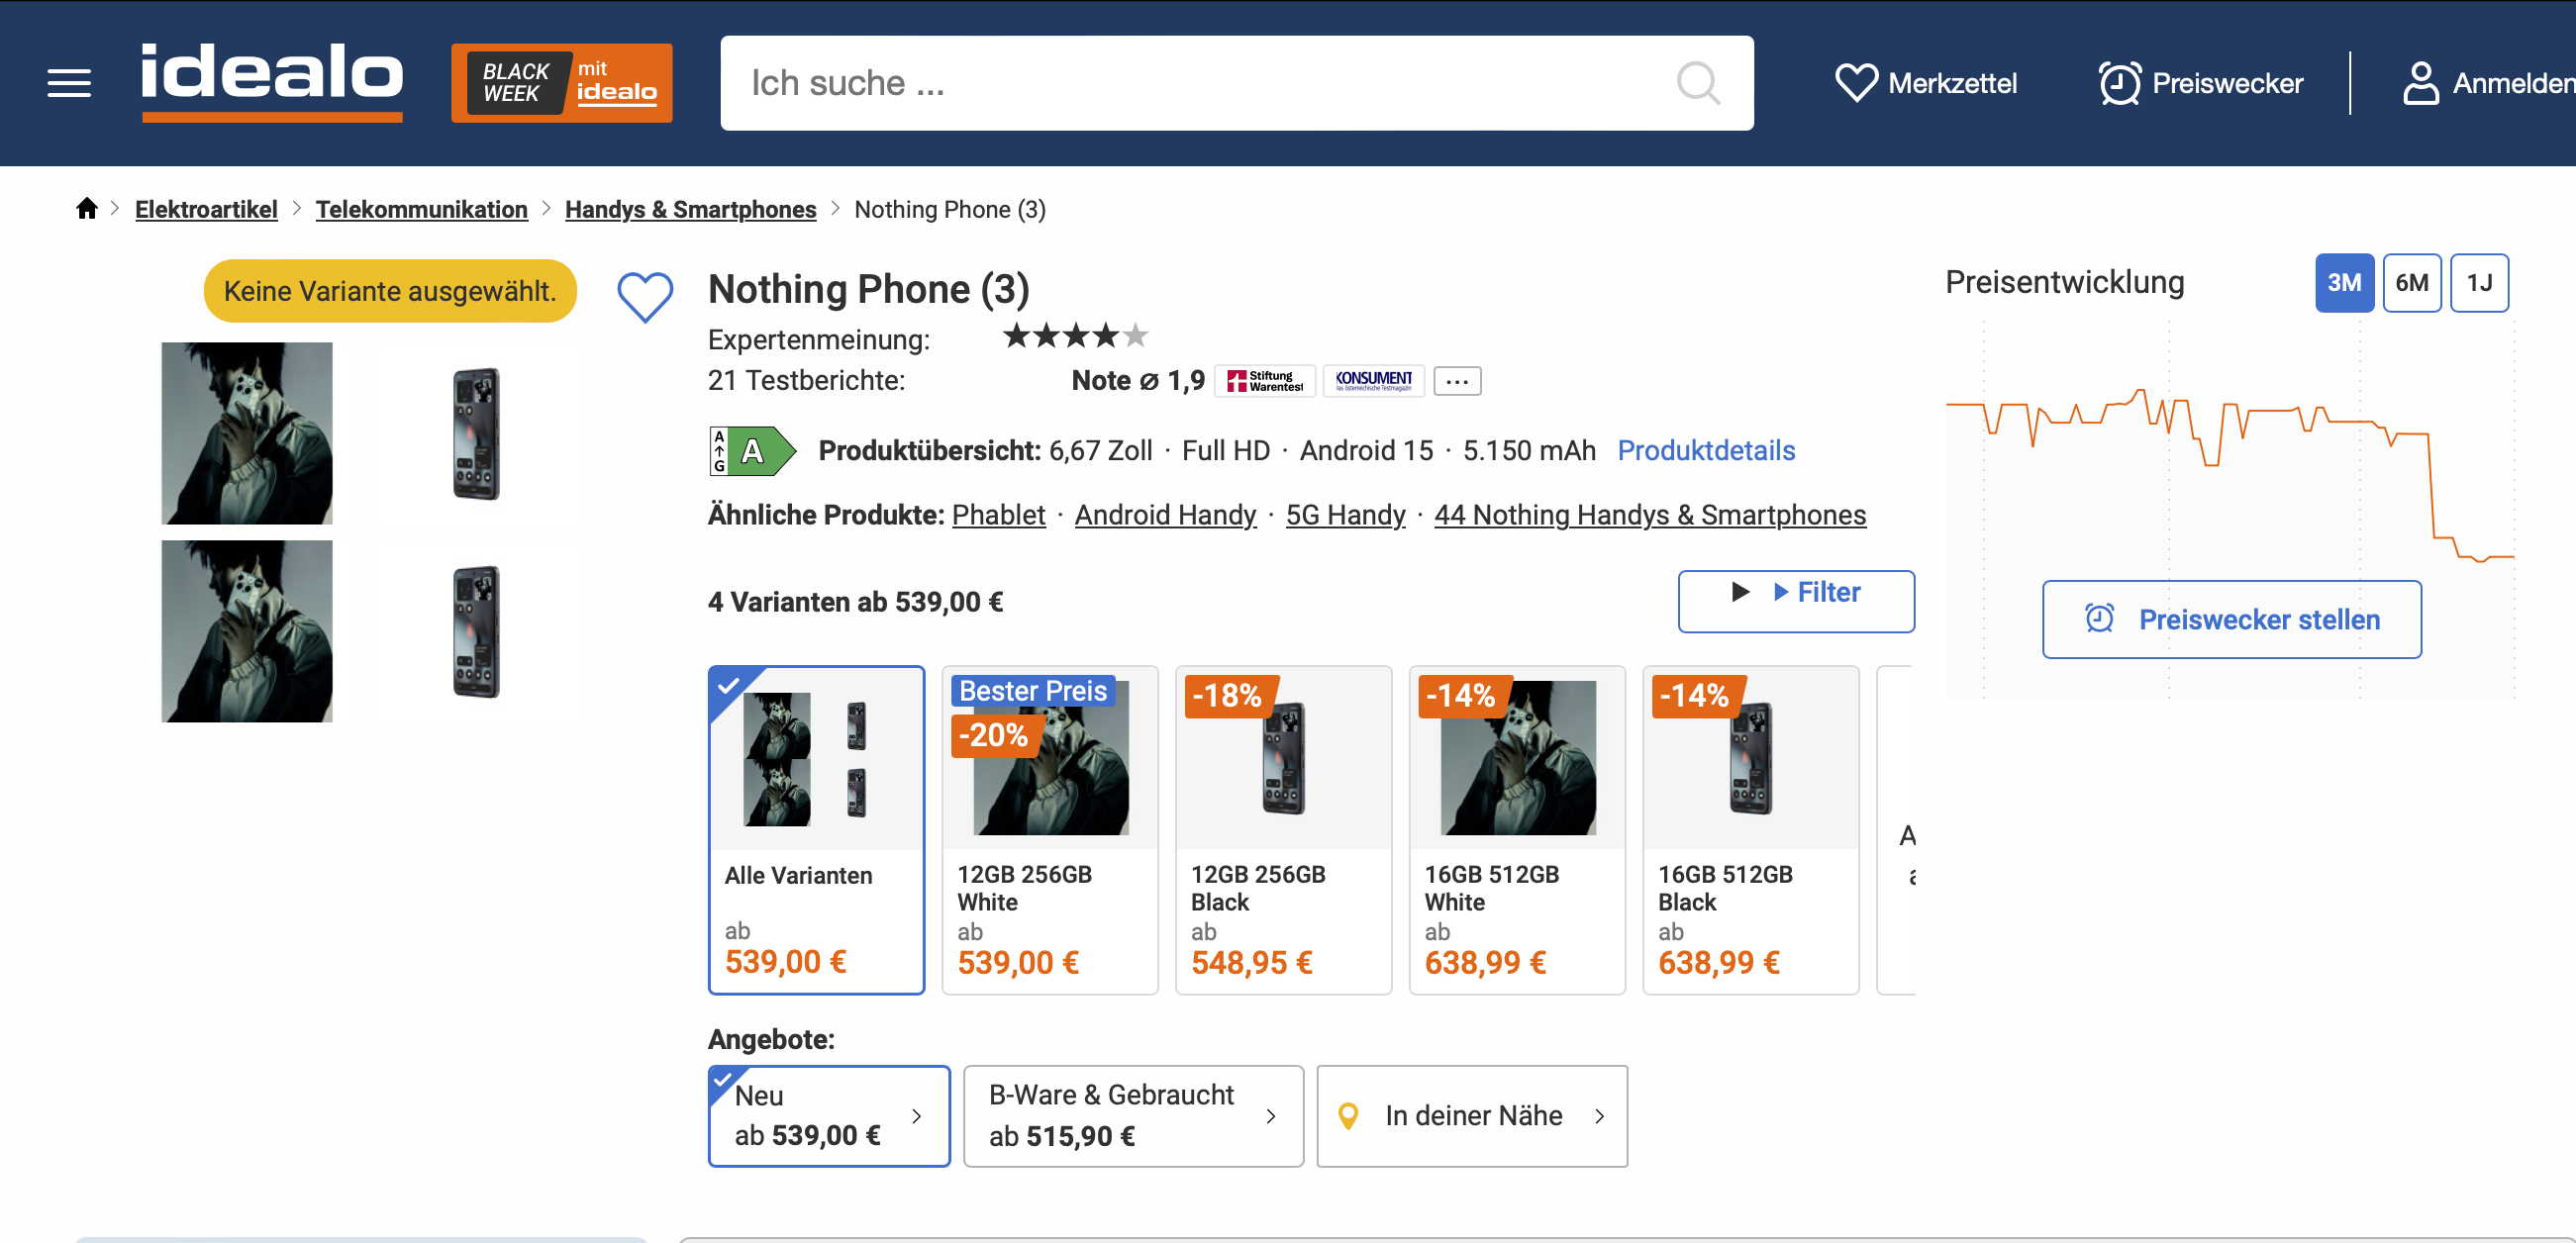Open Preiswecker alarm clock in header
The image size is (2576, 1243).
pyautogui.click(x=2119, y=83)
